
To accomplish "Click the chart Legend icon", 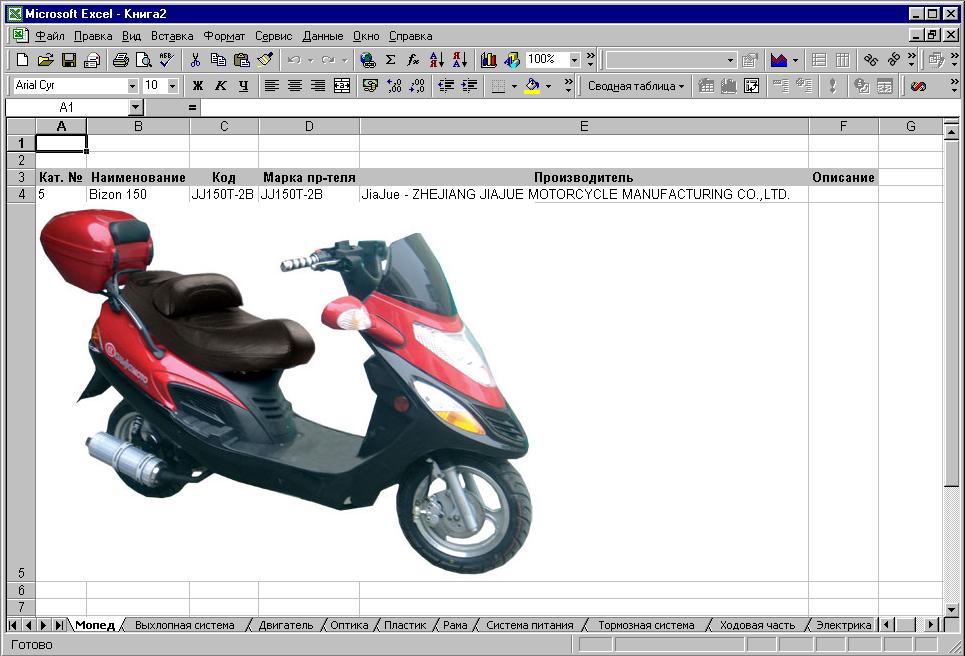I will click(x=819, y=60).
